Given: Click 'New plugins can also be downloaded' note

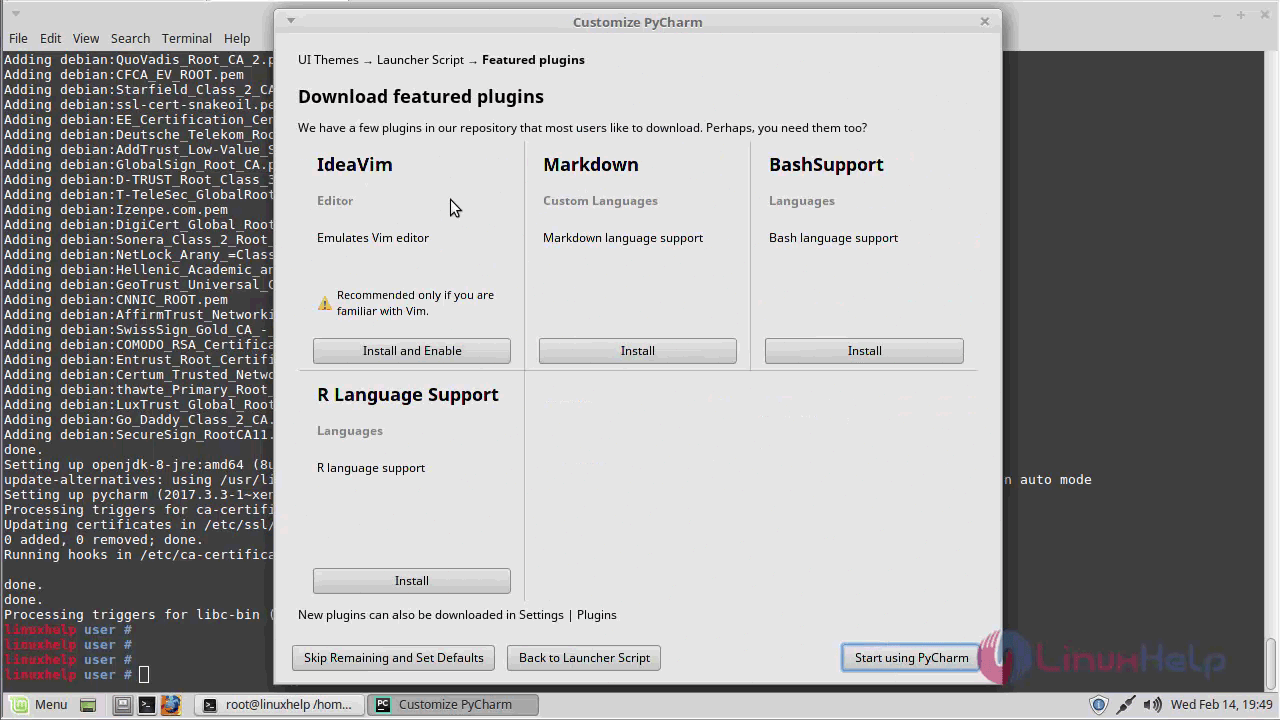Looking at the screenshot, I should pos(457,615).
